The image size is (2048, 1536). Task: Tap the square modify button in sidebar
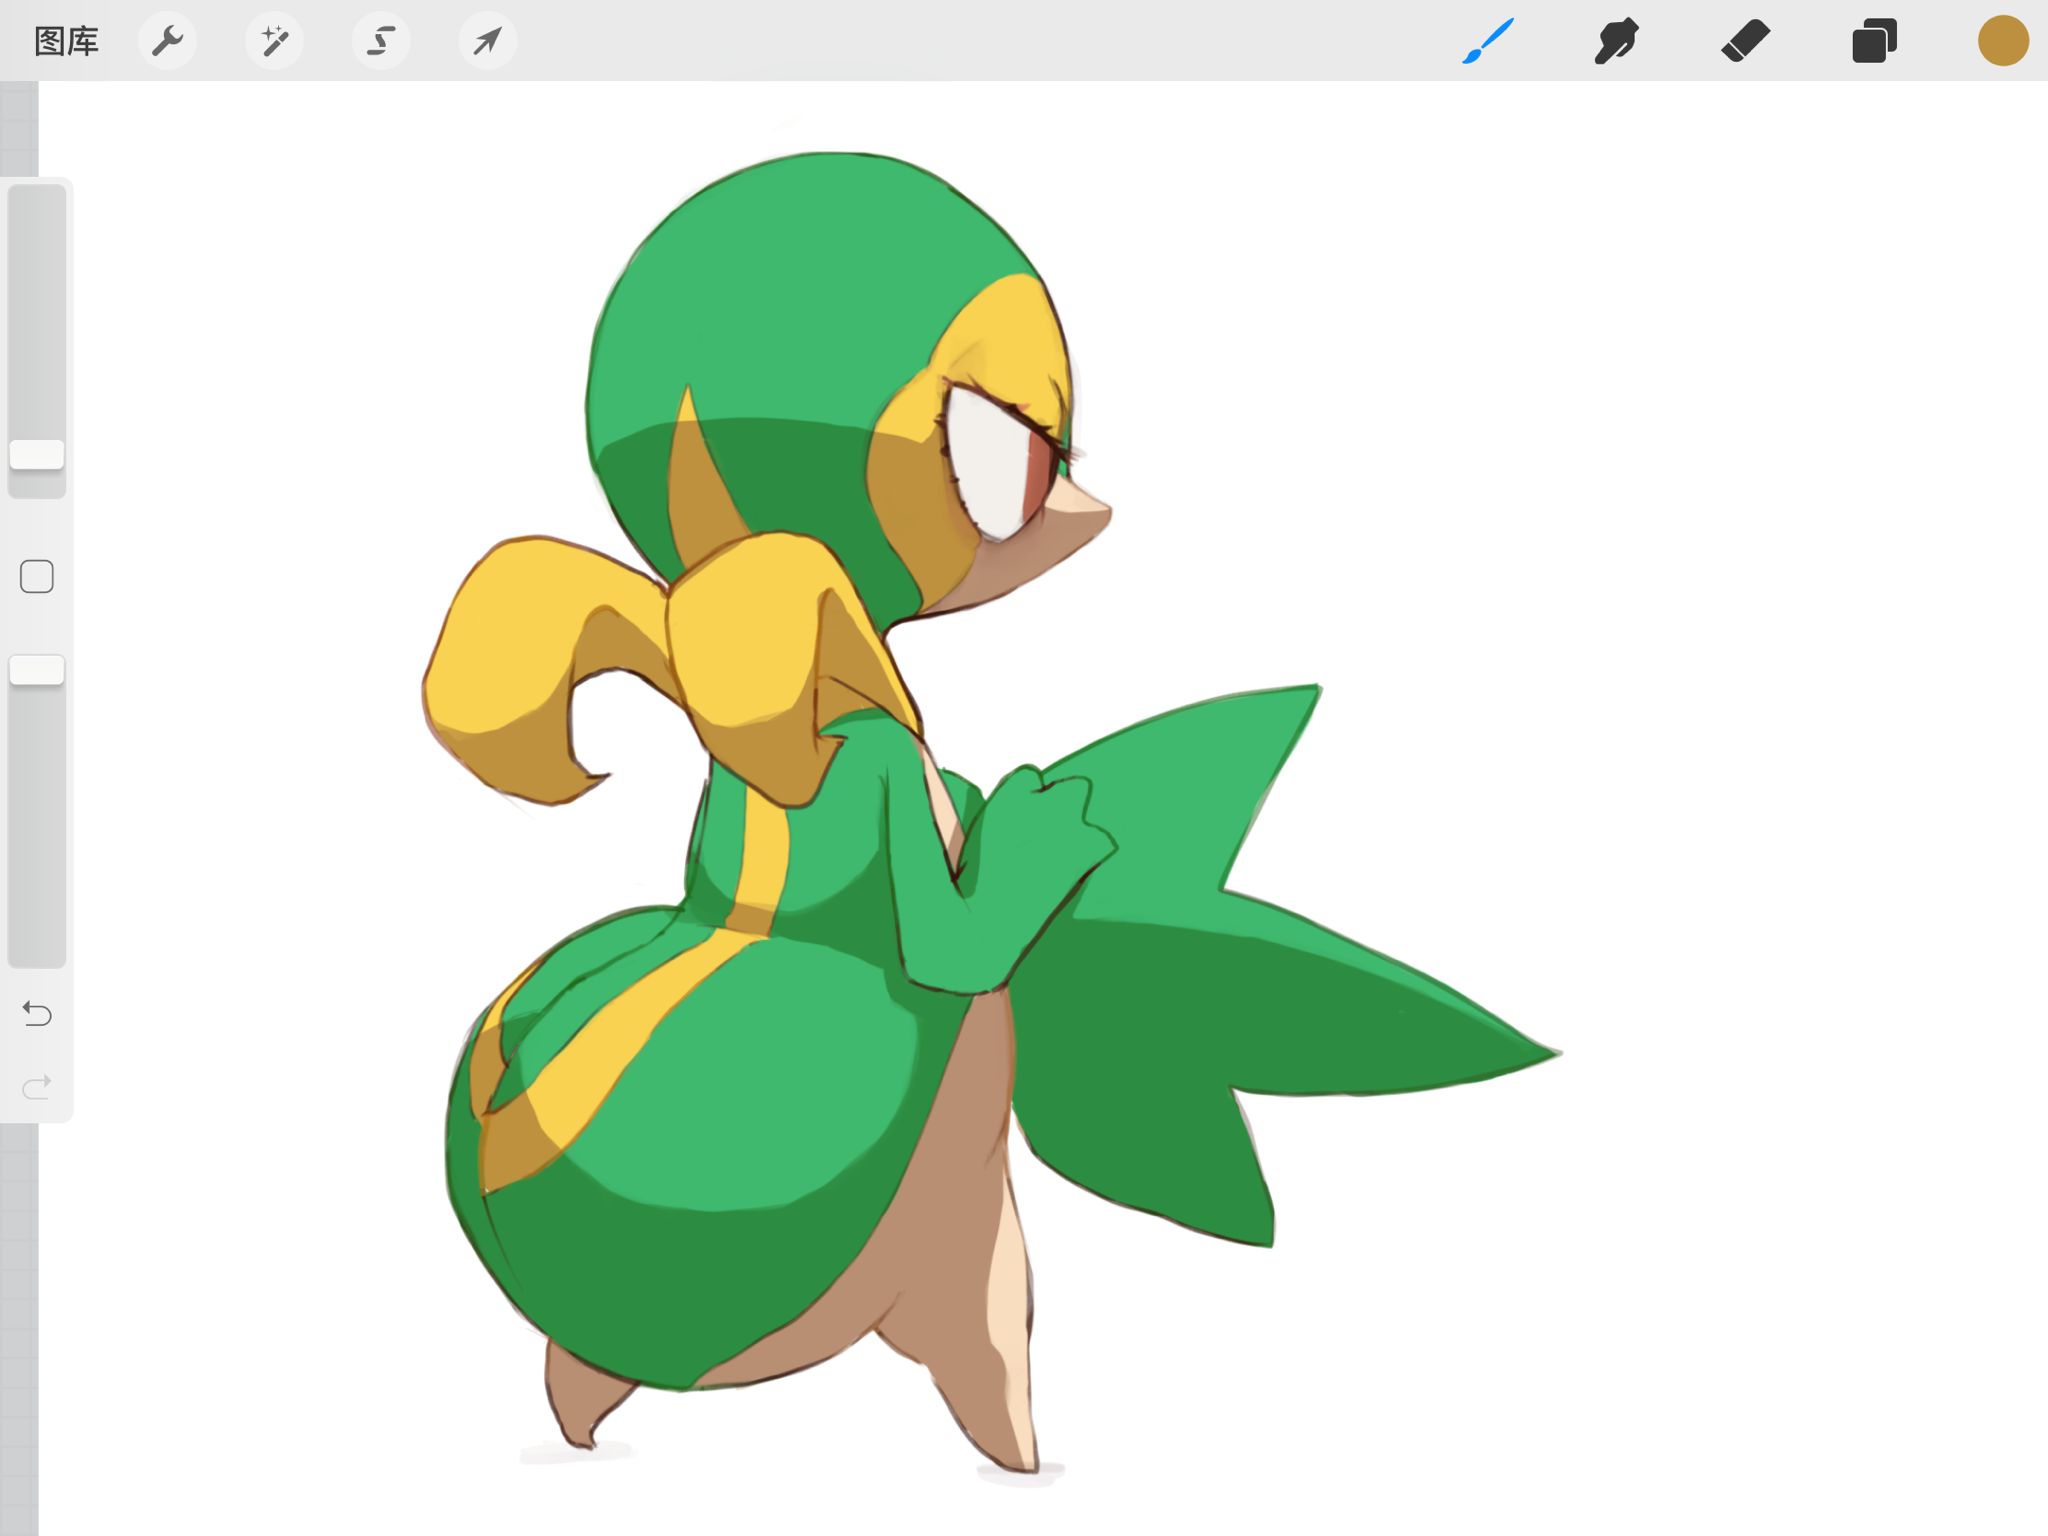[37, 577]
